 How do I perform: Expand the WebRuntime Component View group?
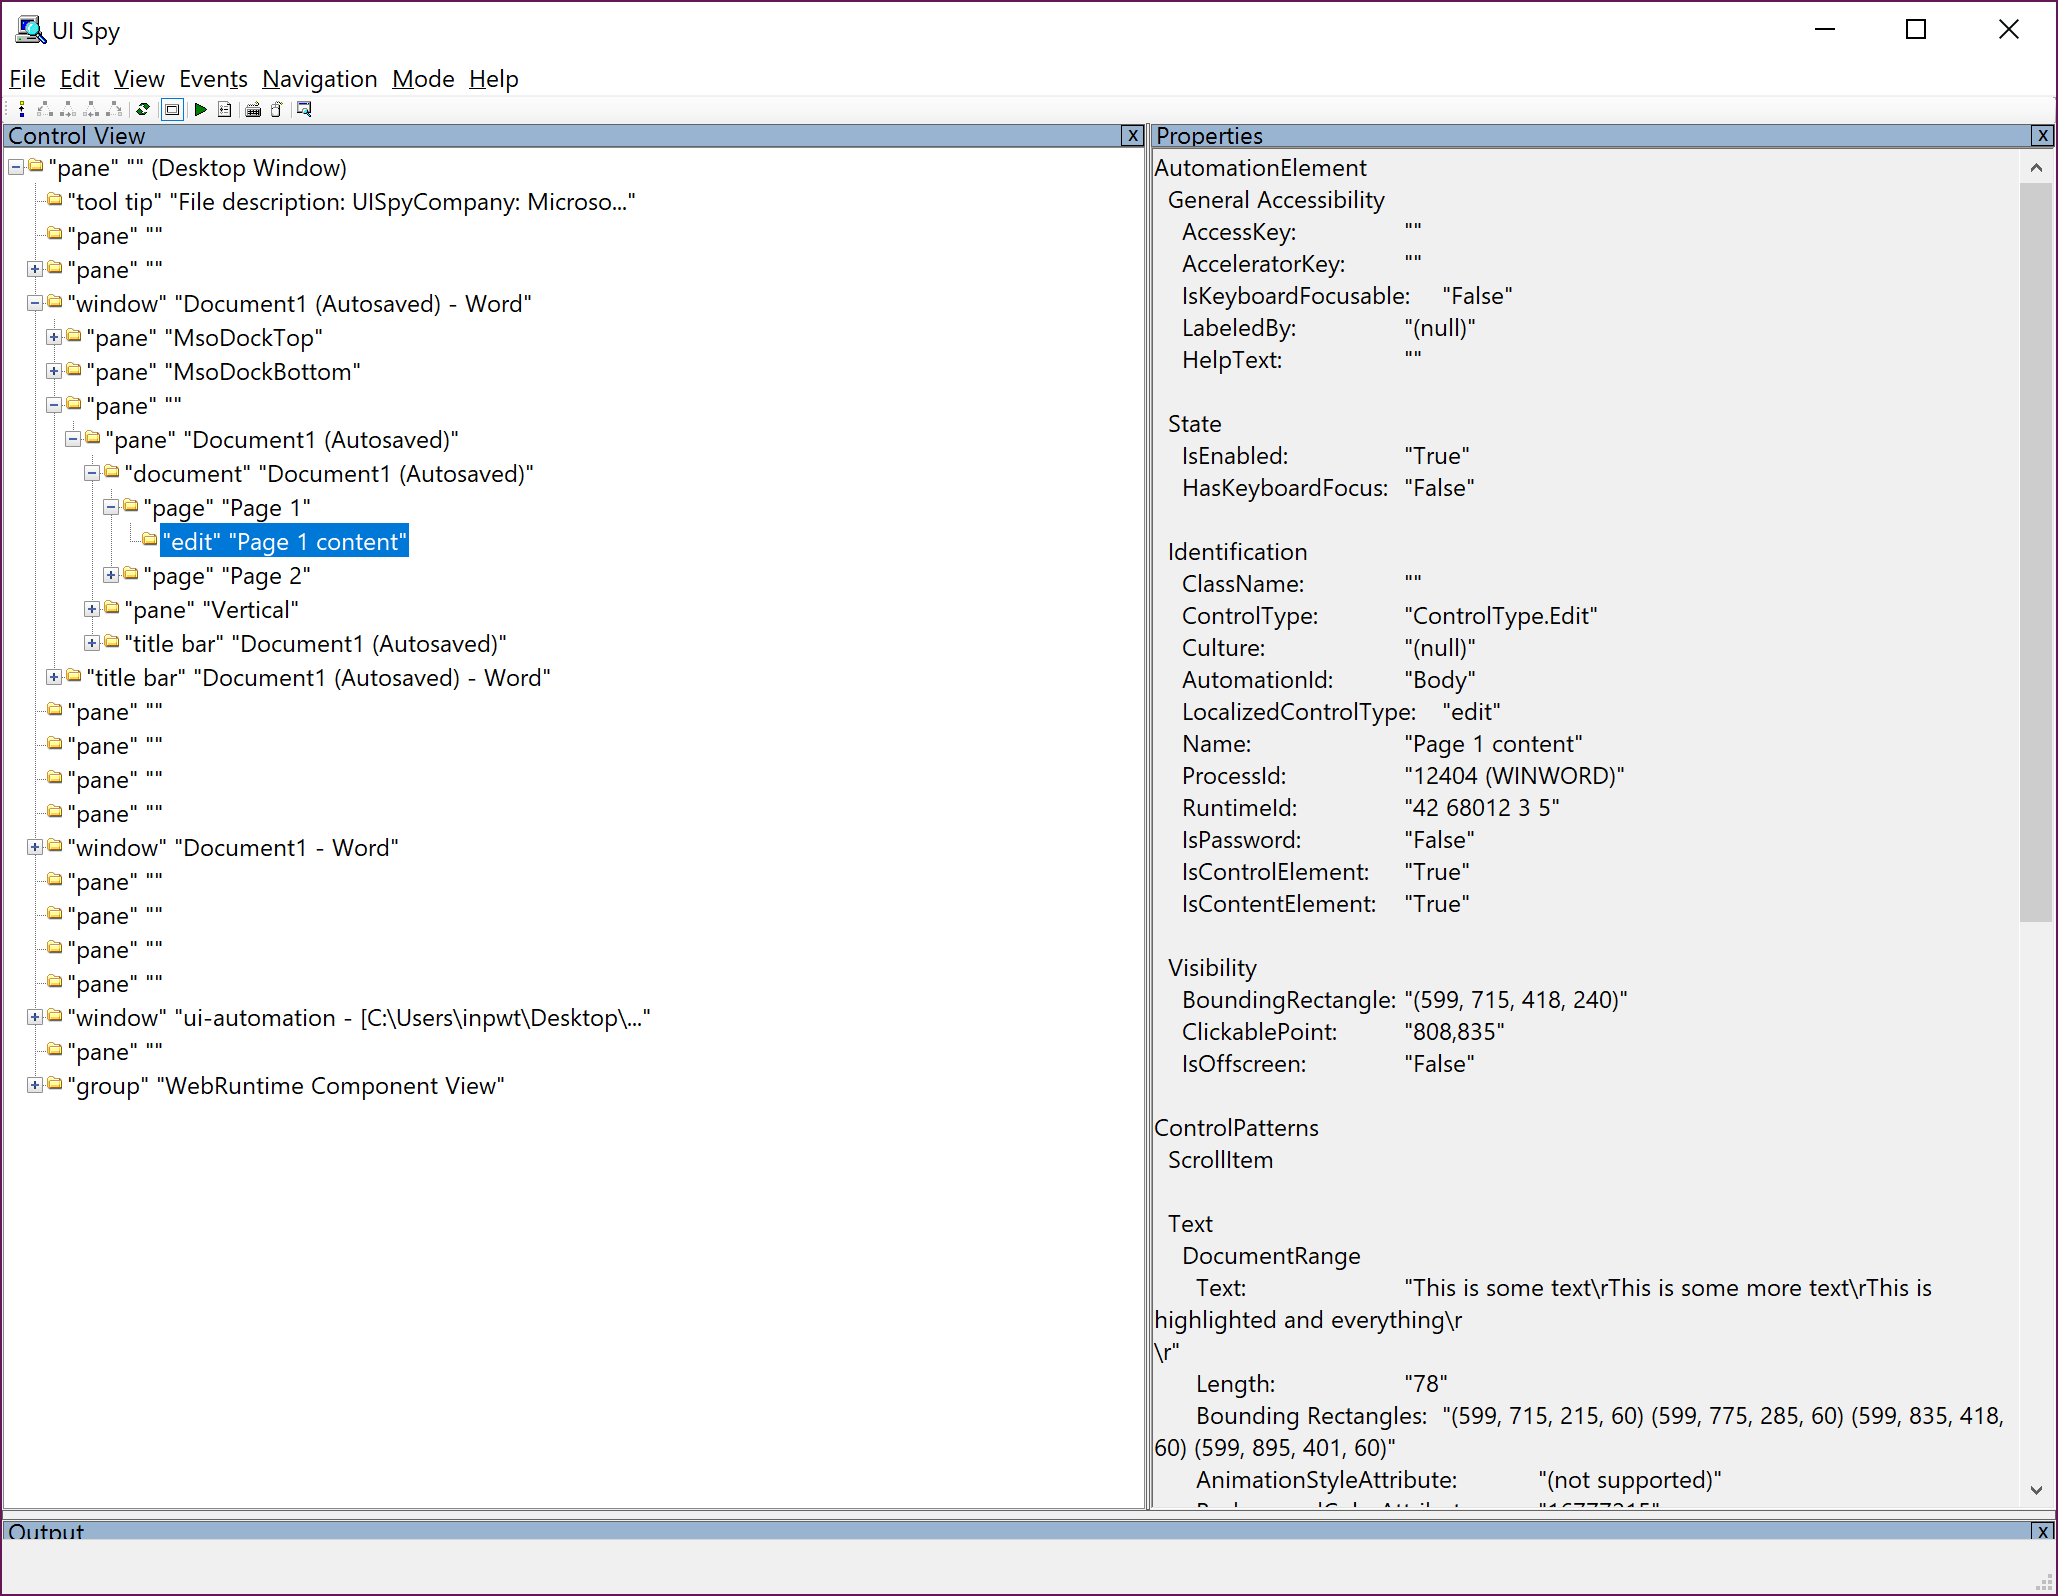pyautogui.click(x=35, y=1085)
